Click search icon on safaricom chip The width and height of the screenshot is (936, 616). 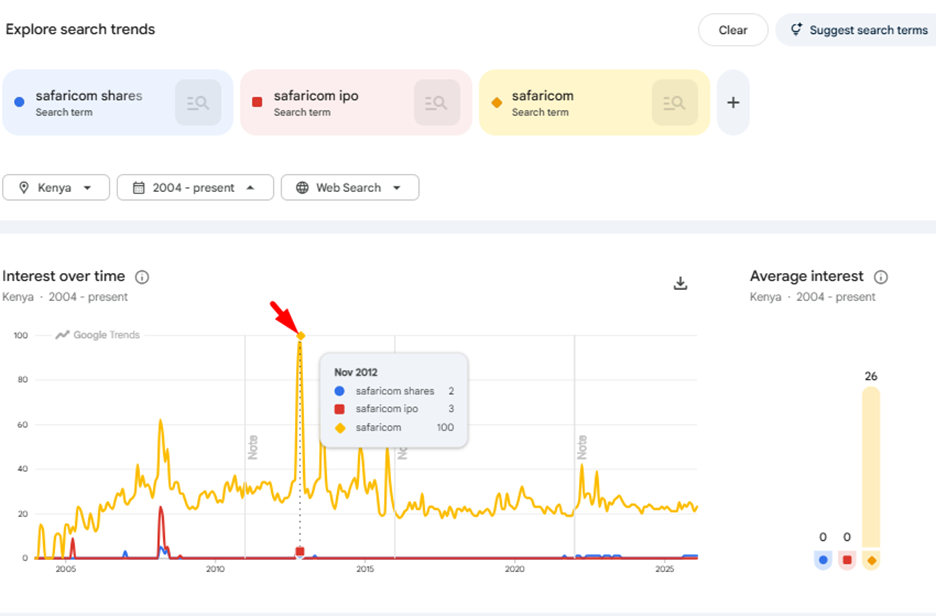tap(674, 102)
